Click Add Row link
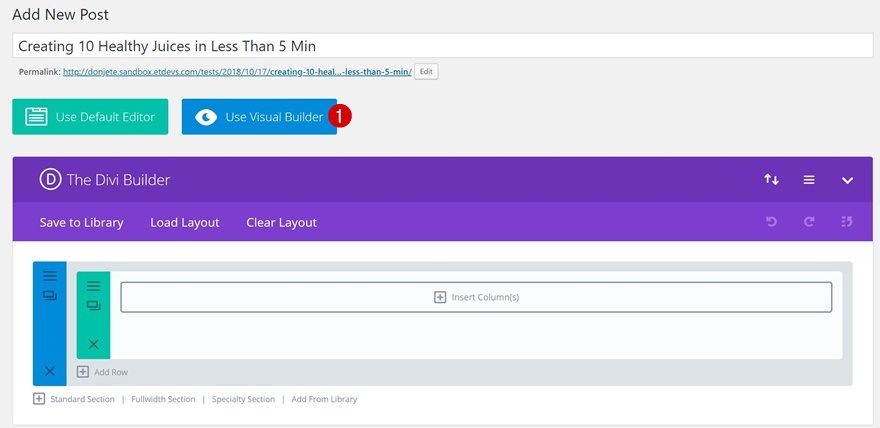 tap(111, 372)
